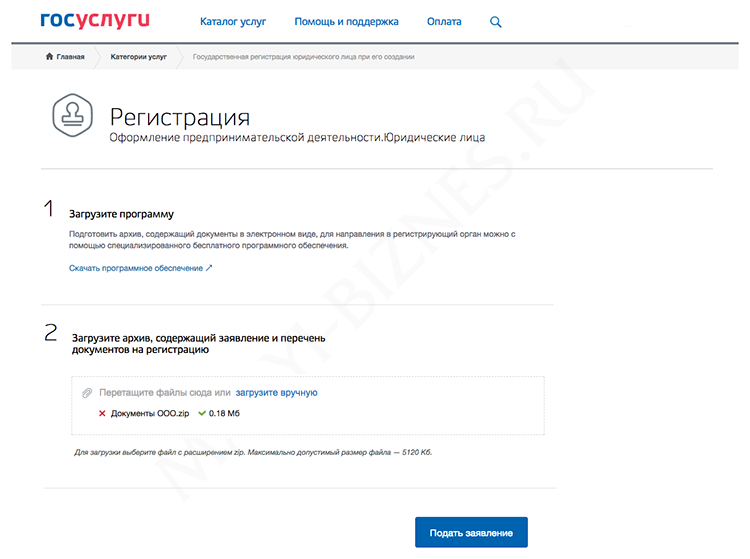Image resolution: width=750 pixels, height=559 pixels.
Task: Click the home icon in the breadcrumb
Action: click(49, 57)
